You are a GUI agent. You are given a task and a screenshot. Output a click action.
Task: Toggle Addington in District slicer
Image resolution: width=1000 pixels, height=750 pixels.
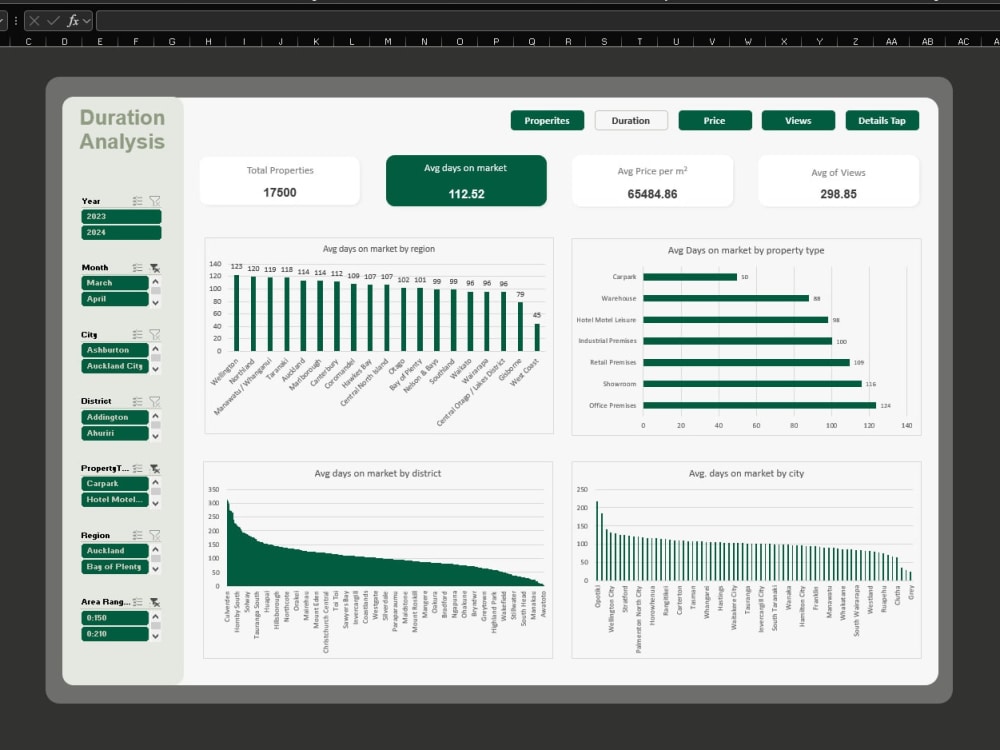(x=115, y=417)
